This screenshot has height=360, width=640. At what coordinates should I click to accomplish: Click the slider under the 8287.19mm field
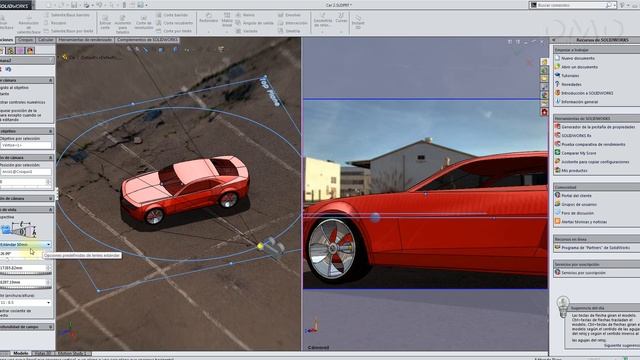pos(26,288)
